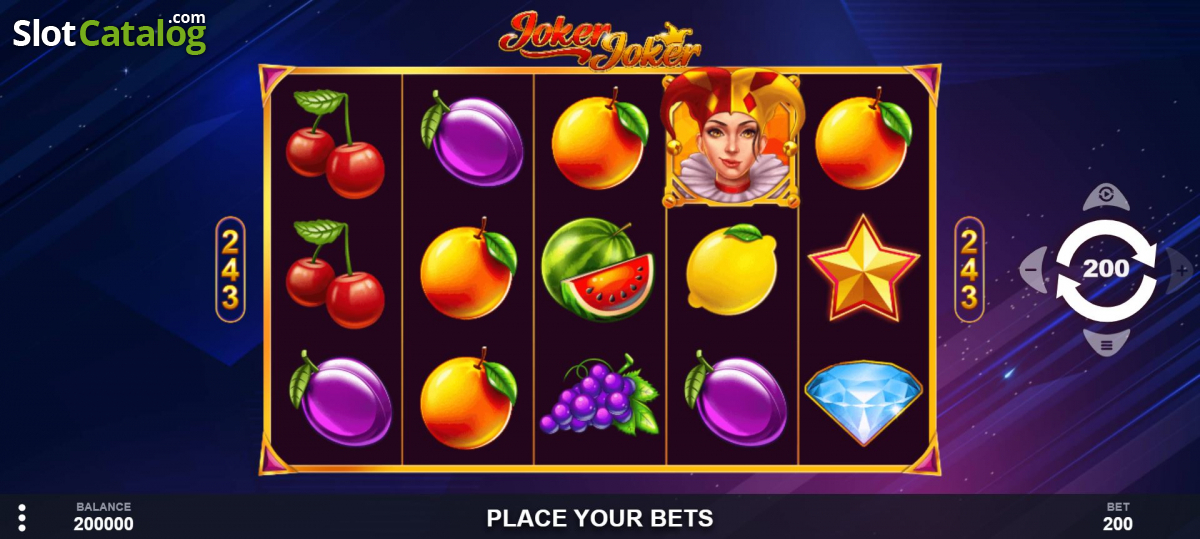Open autoplay button above spin control

coord(1106,196)
